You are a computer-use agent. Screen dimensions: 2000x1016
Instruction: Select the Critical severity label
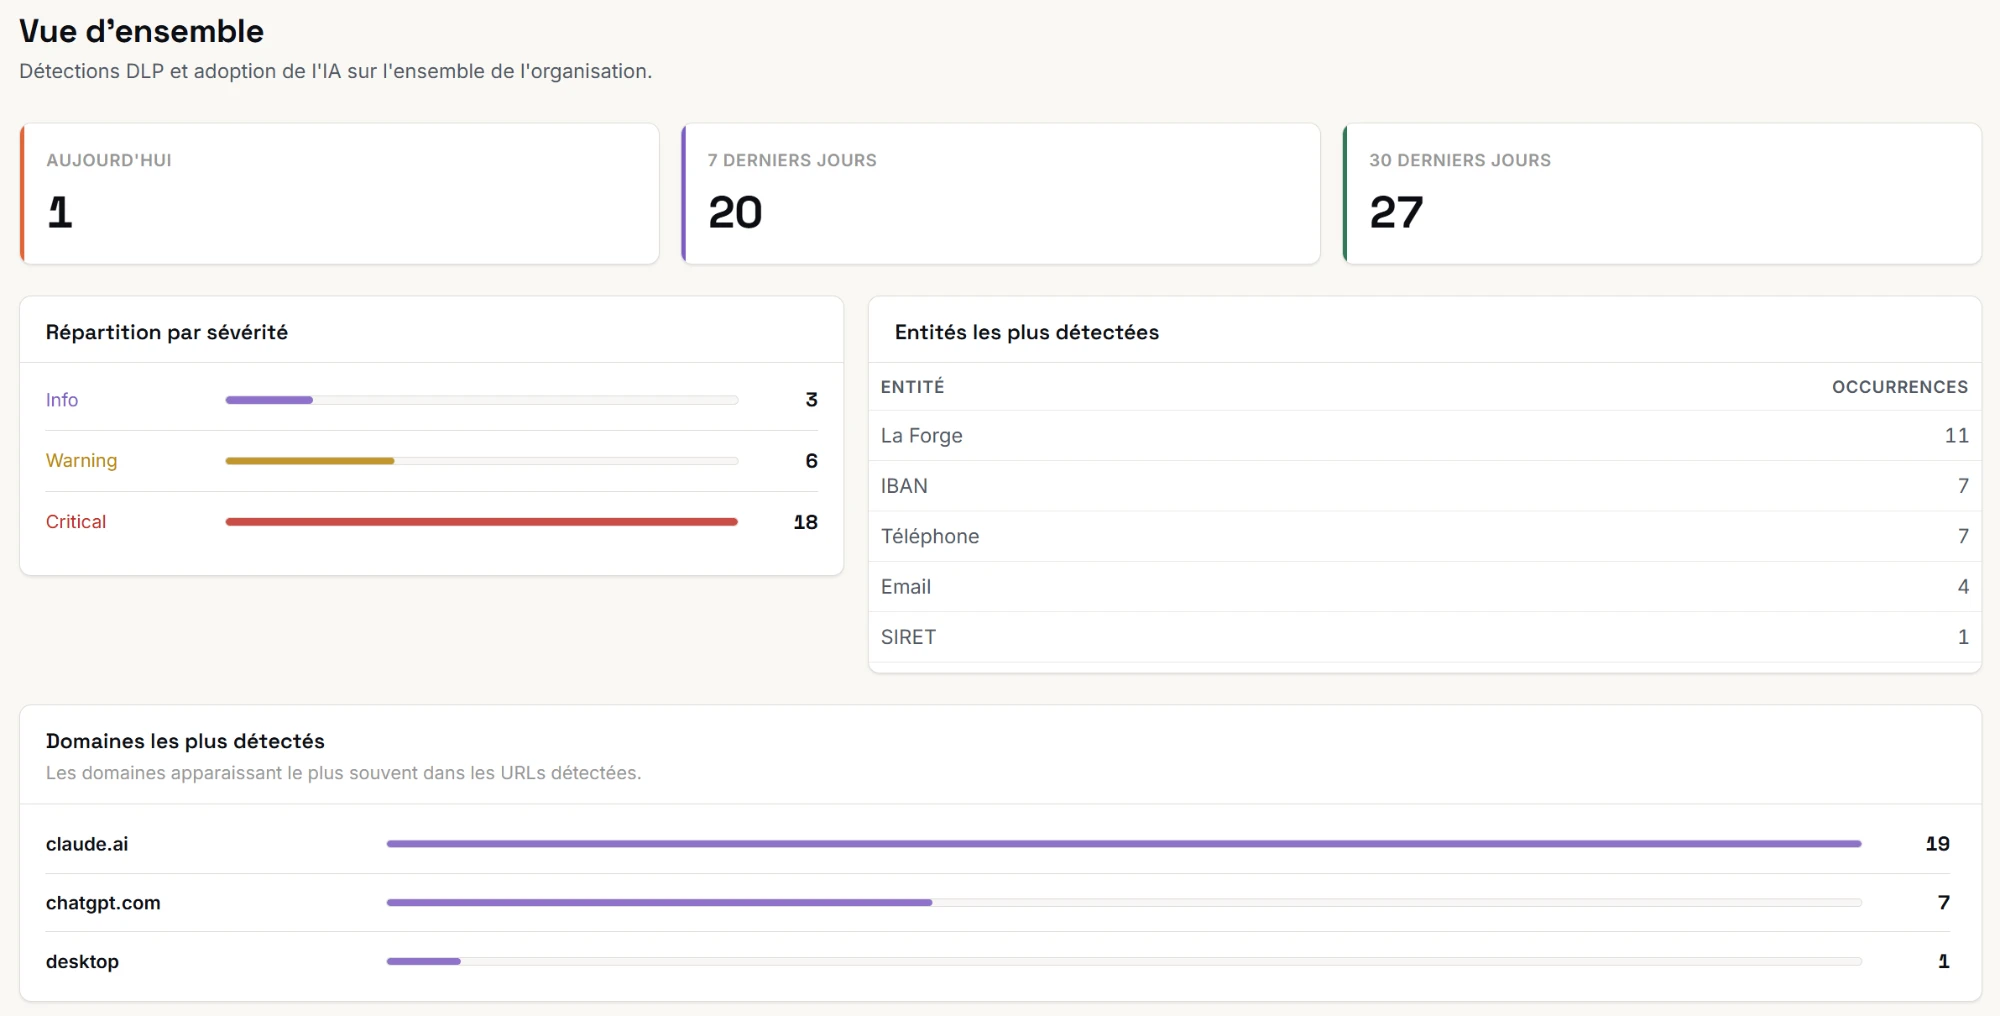pos(76,522)
